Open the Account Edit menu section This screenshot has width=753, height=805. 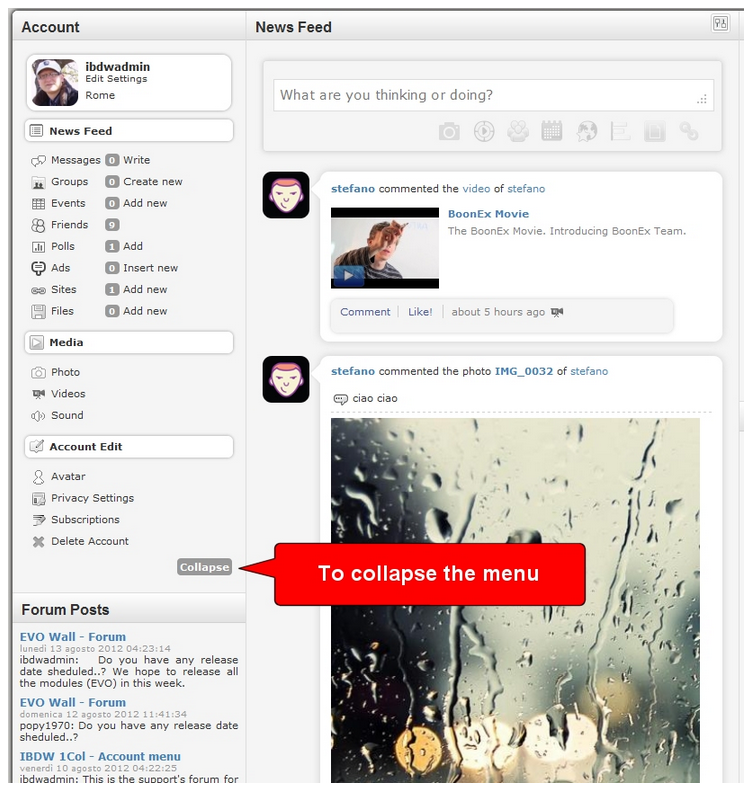click(129, 447)
